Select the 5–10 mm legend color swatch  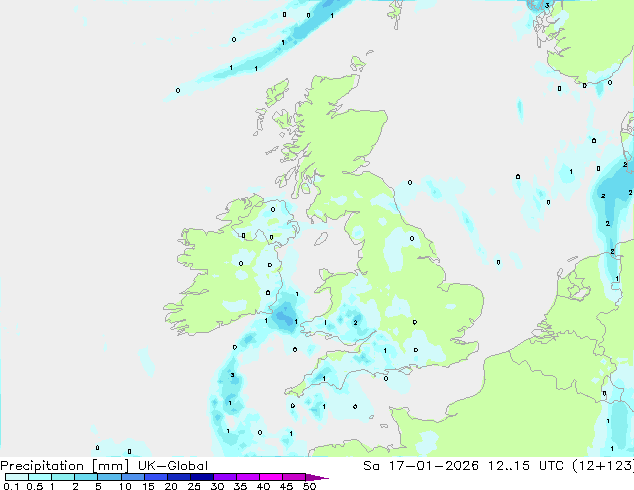(x=109, y=477)
